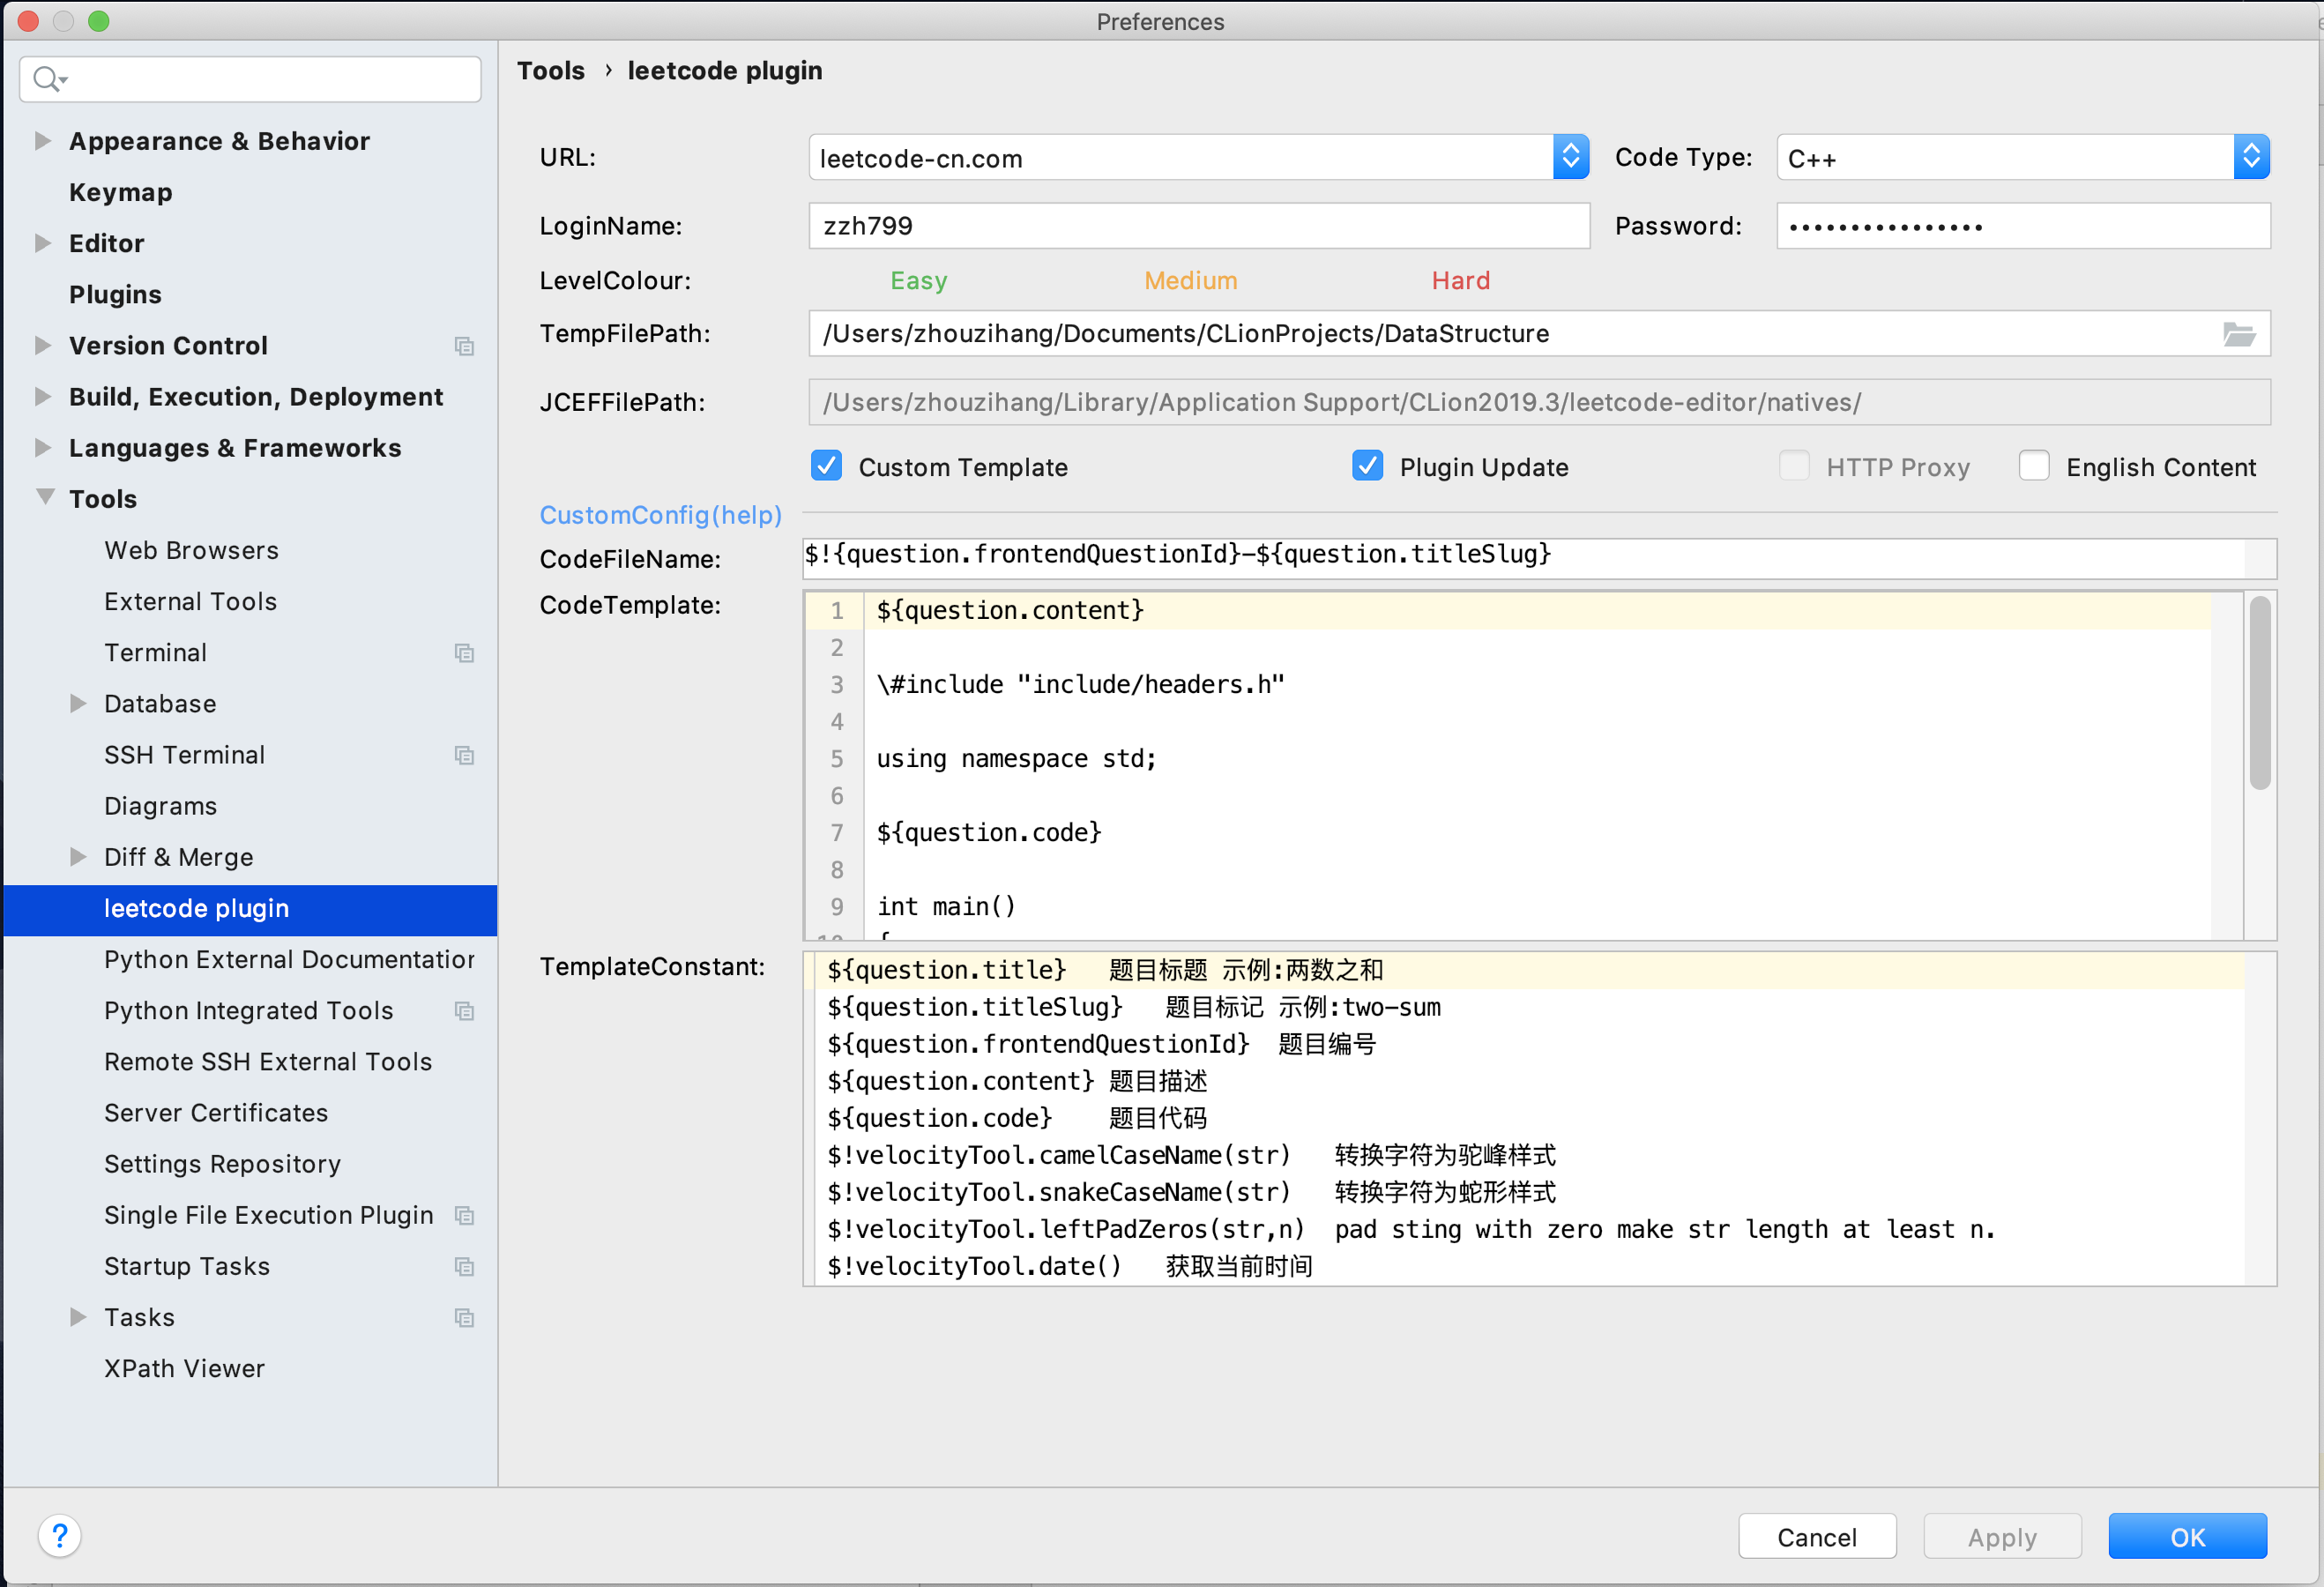Click project-level icon next to Version Control
This screenshot has width=2324, height=1587.
click(464, 346)
